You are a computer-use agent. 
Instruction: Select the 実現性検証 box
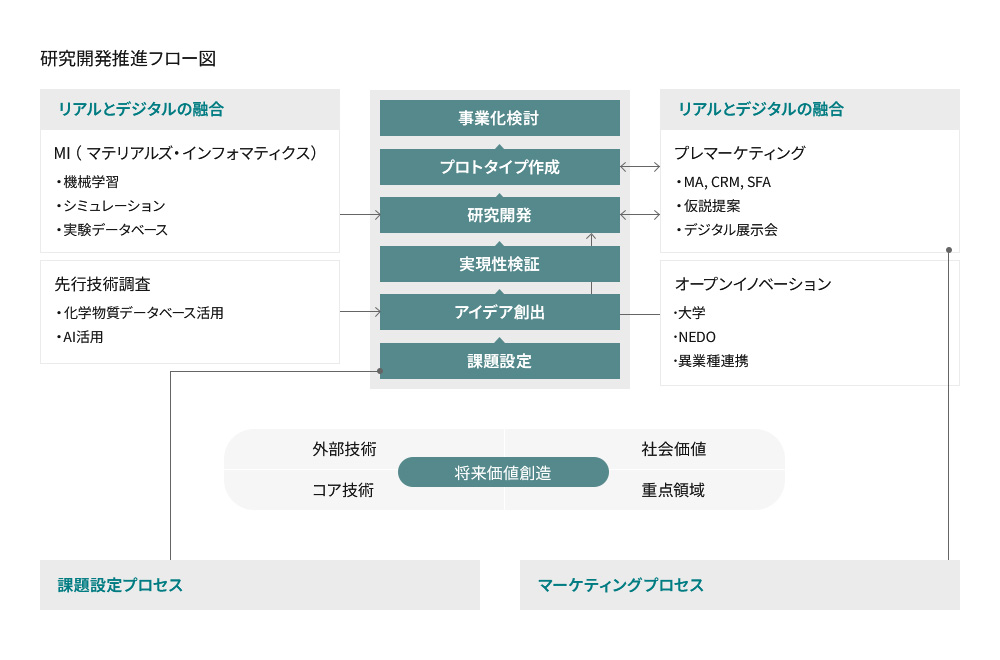point(499,263)
